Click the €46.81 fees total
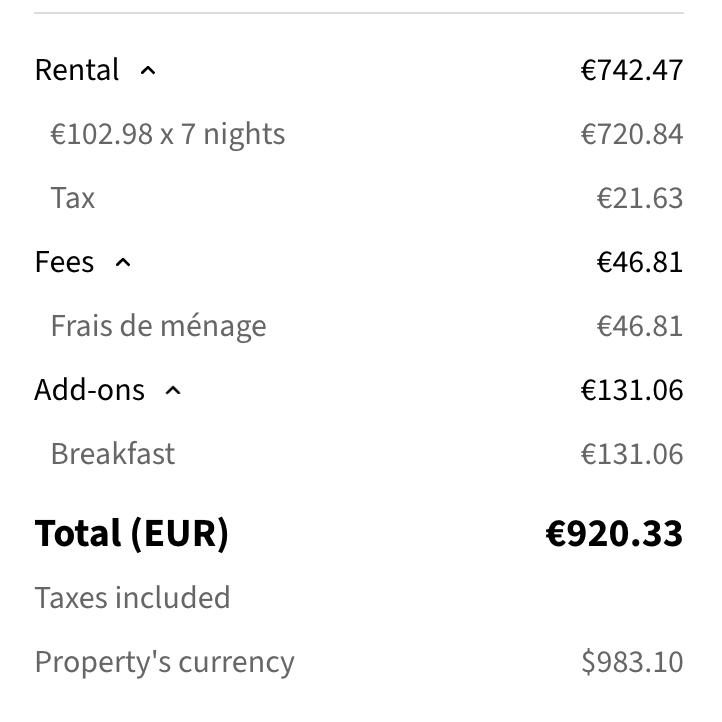The height and width of the screenshot is (722, 722). click(640, 262)
